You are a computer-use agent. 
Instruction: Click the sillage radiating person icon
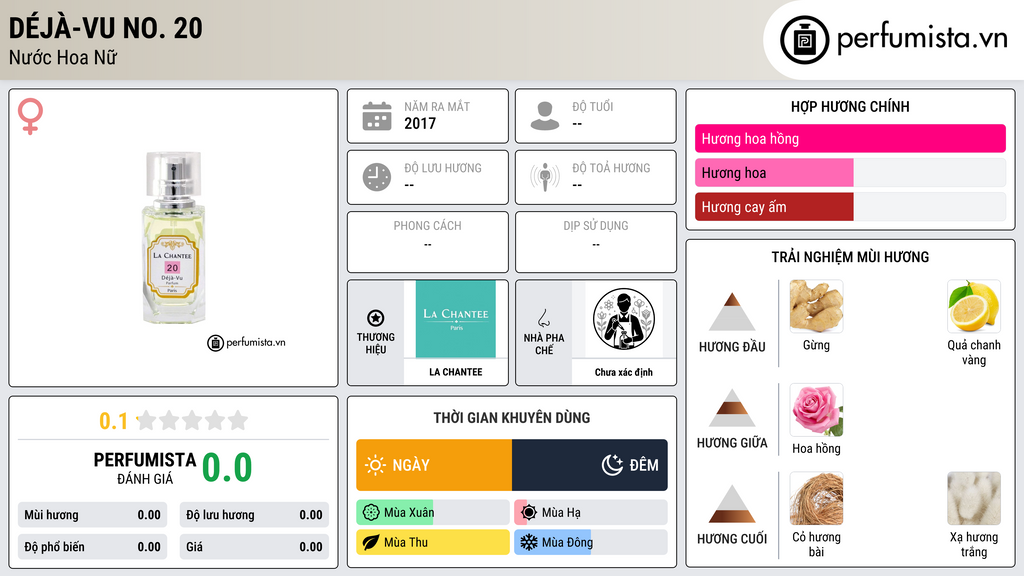tap(545, 177)
